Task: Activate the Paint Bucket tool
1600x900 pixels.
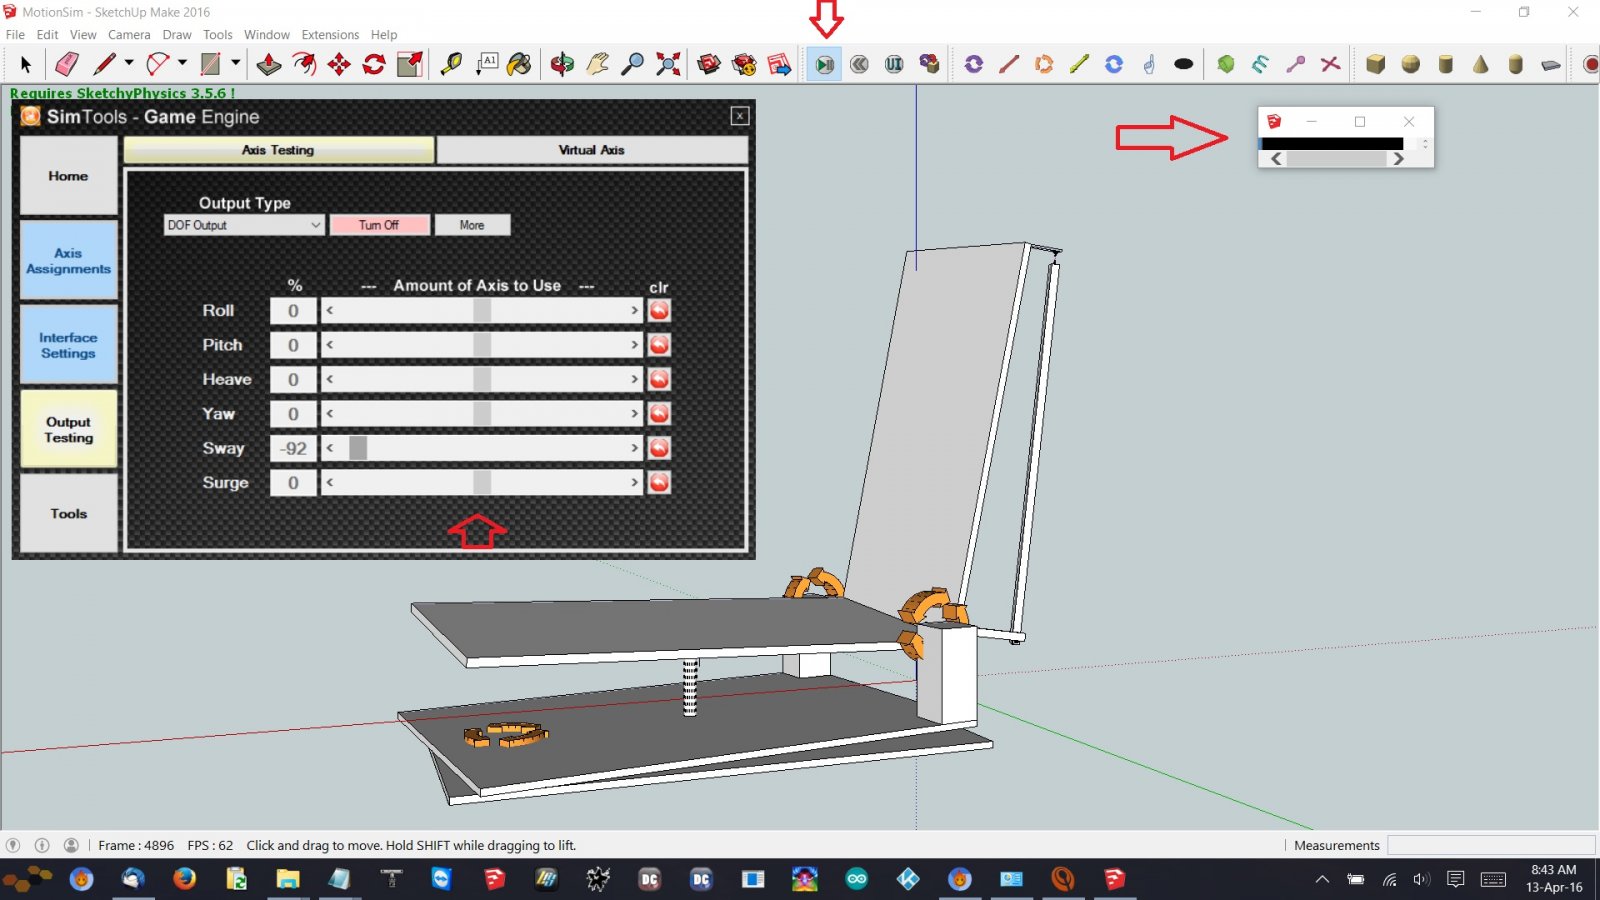Action: click(x=519, y=65)
